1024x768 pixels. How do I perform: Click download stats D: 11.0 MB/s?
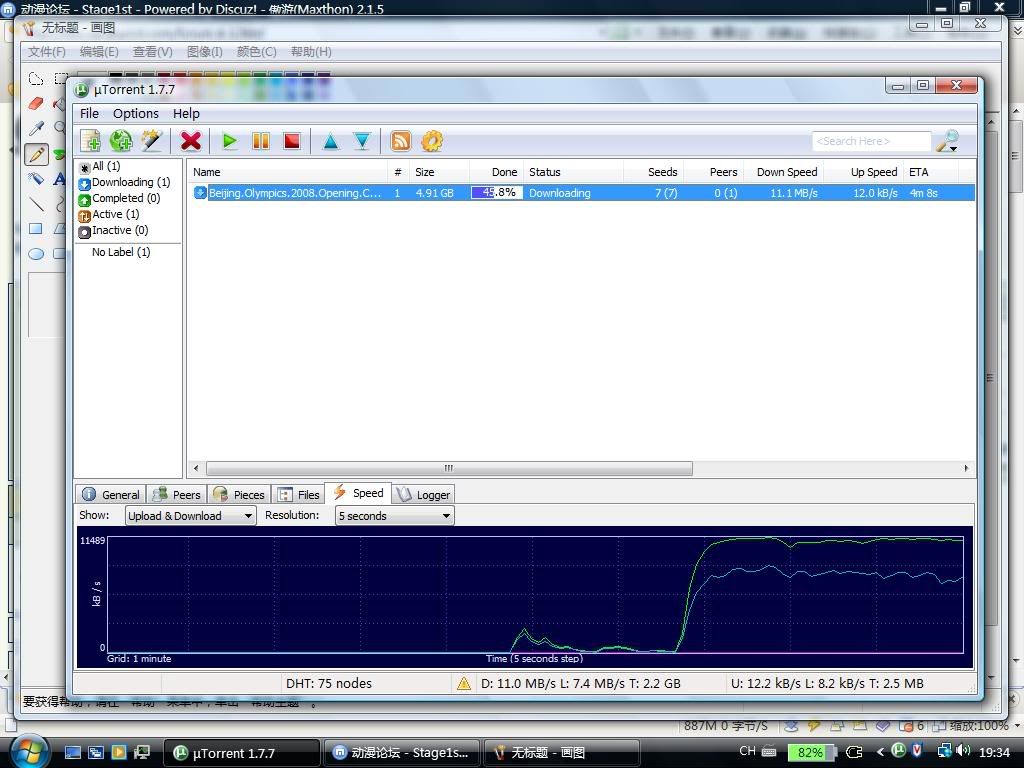pos(581,684)
